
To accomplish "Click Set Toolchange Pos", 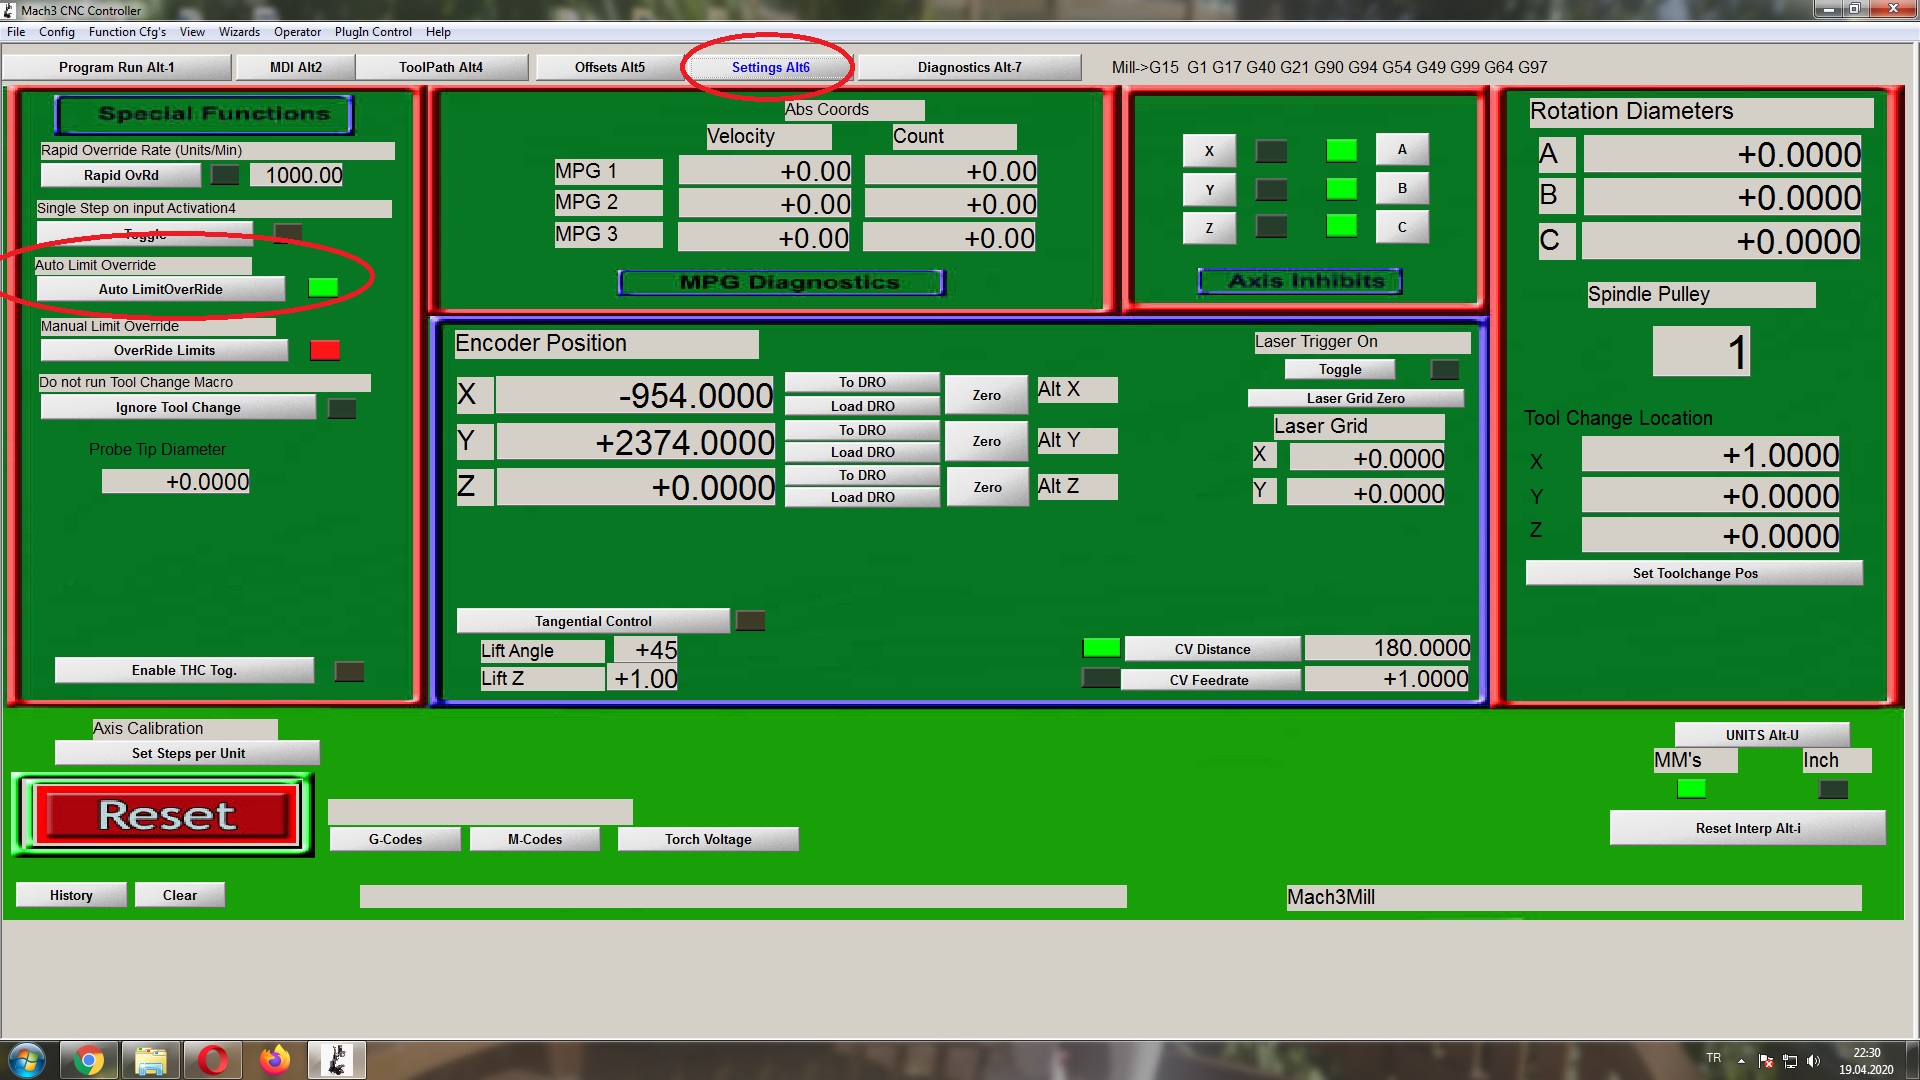I will 1694,573.
